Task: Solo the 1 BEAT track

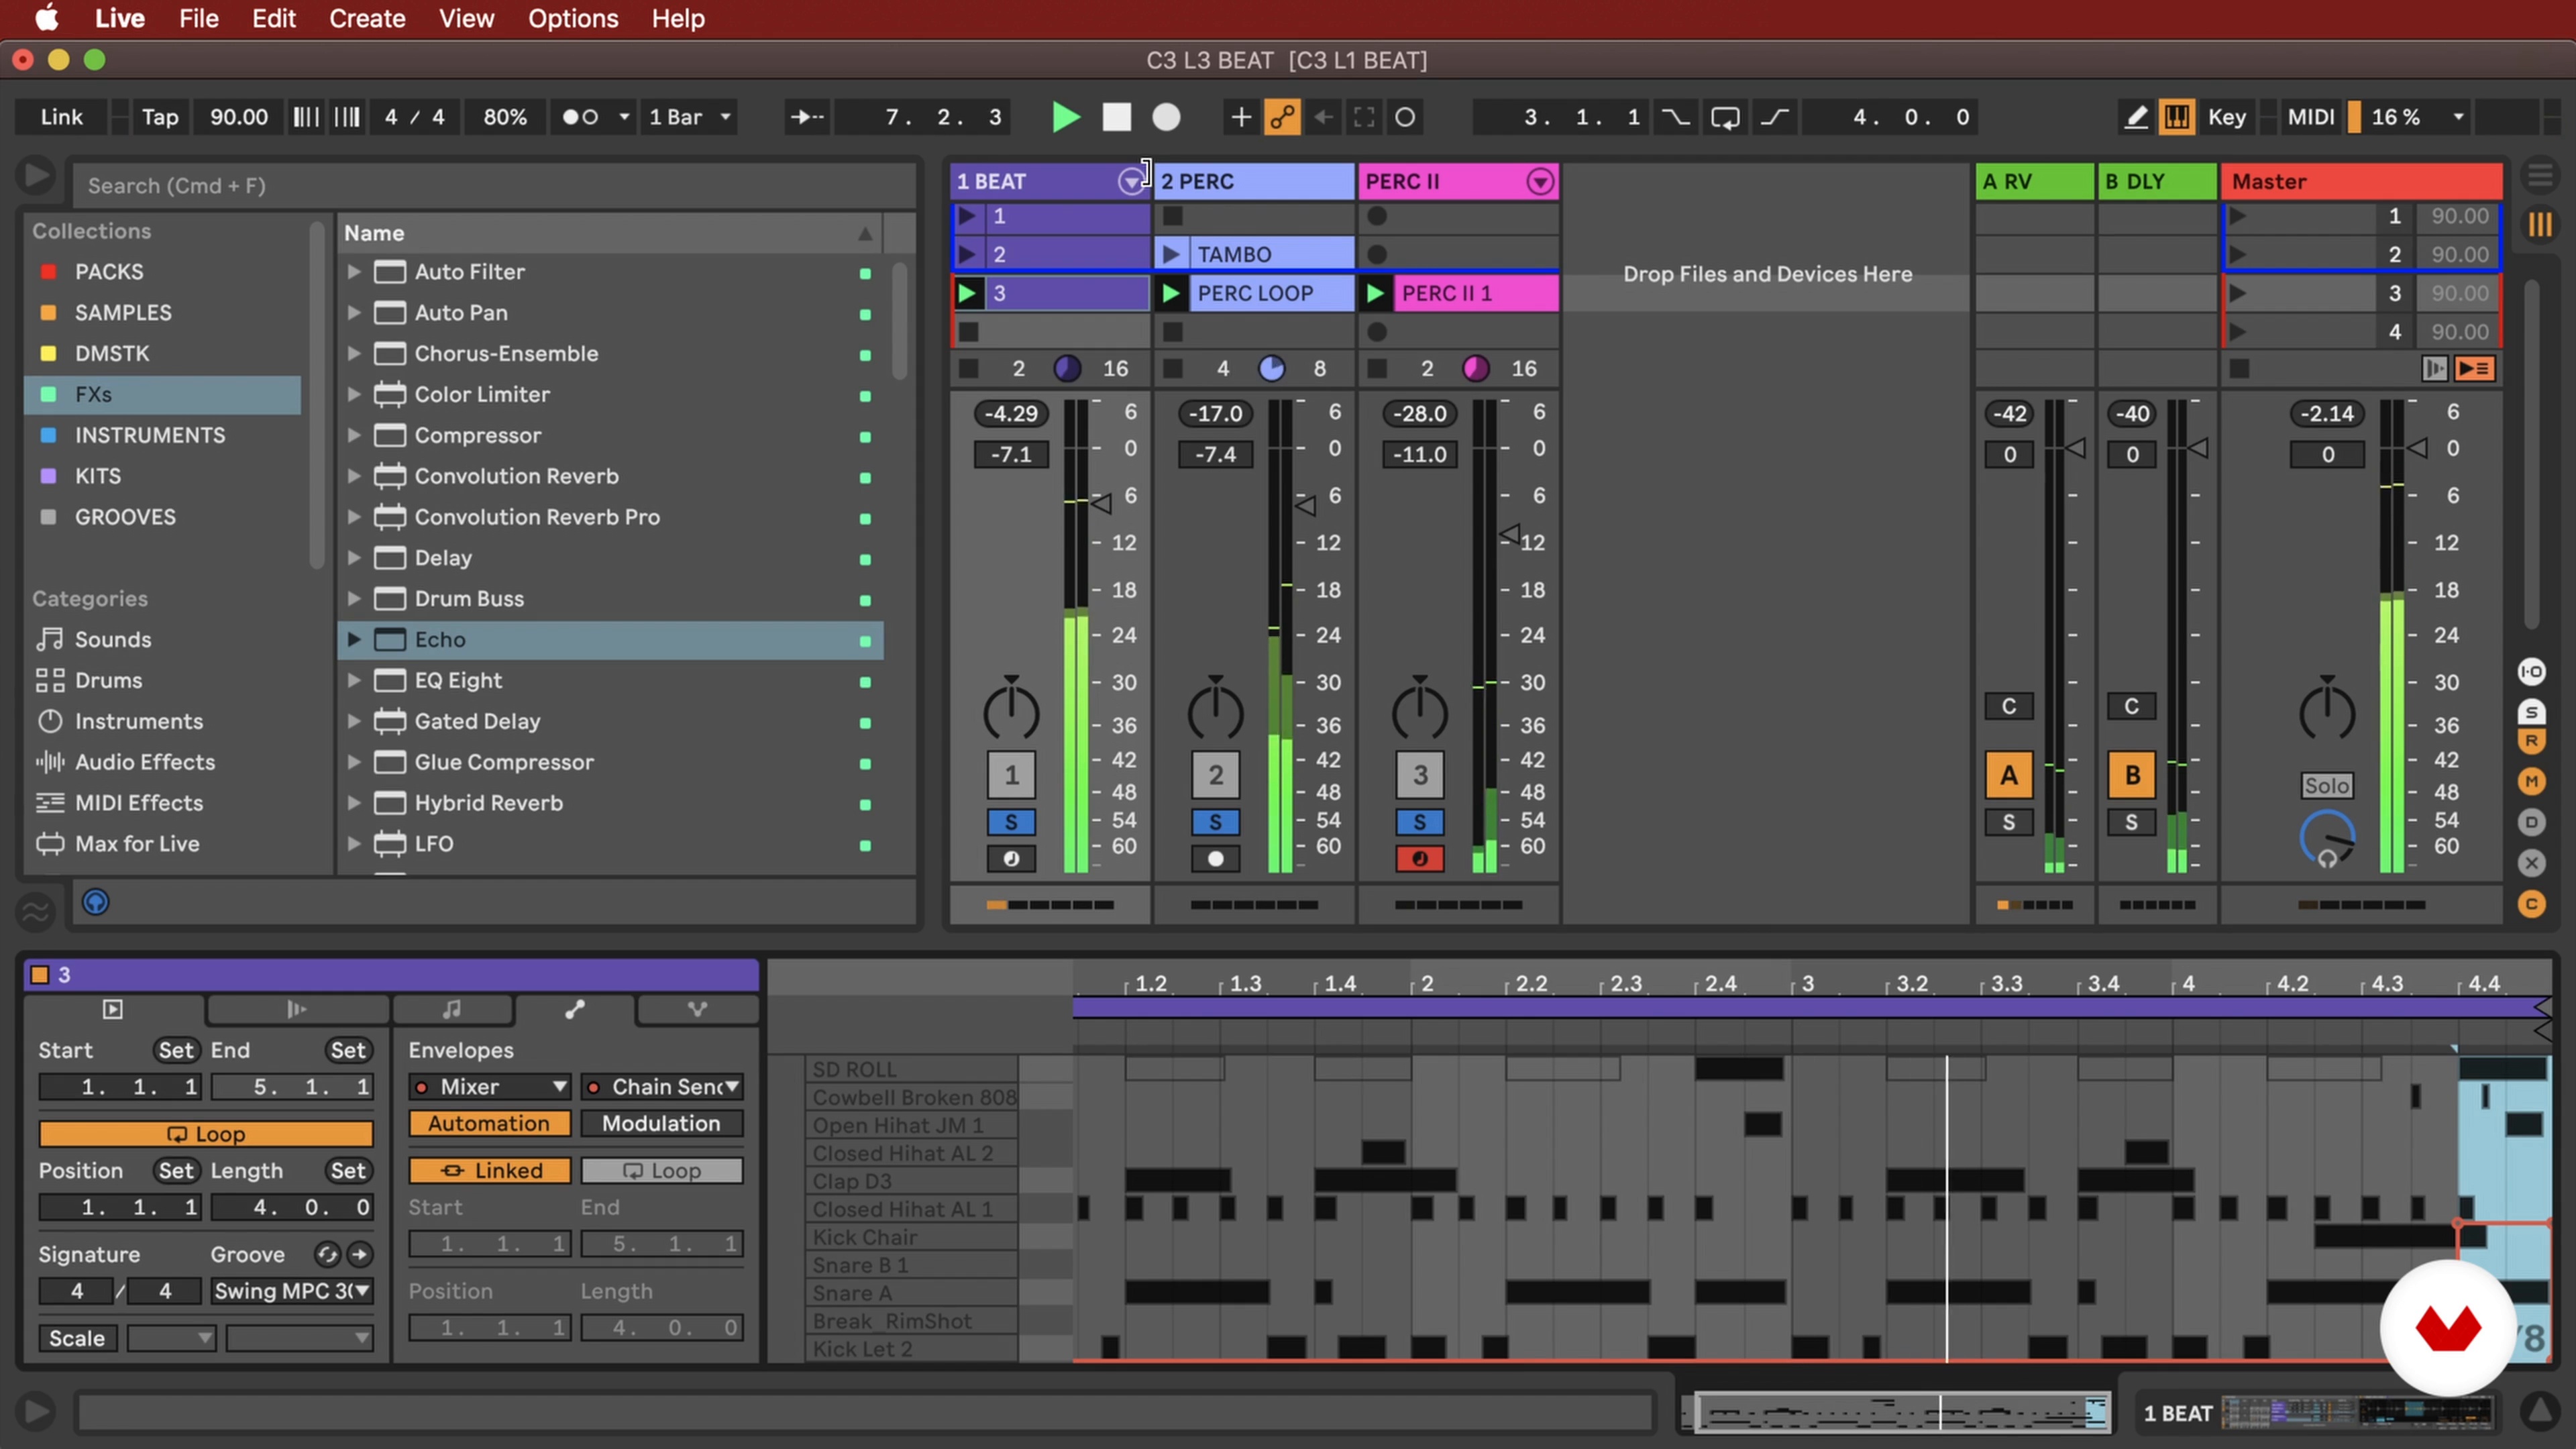Action: click(1011, 822)
